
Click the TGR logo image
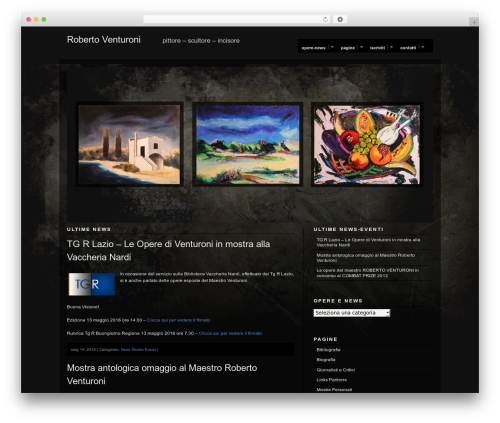point(92,284)
